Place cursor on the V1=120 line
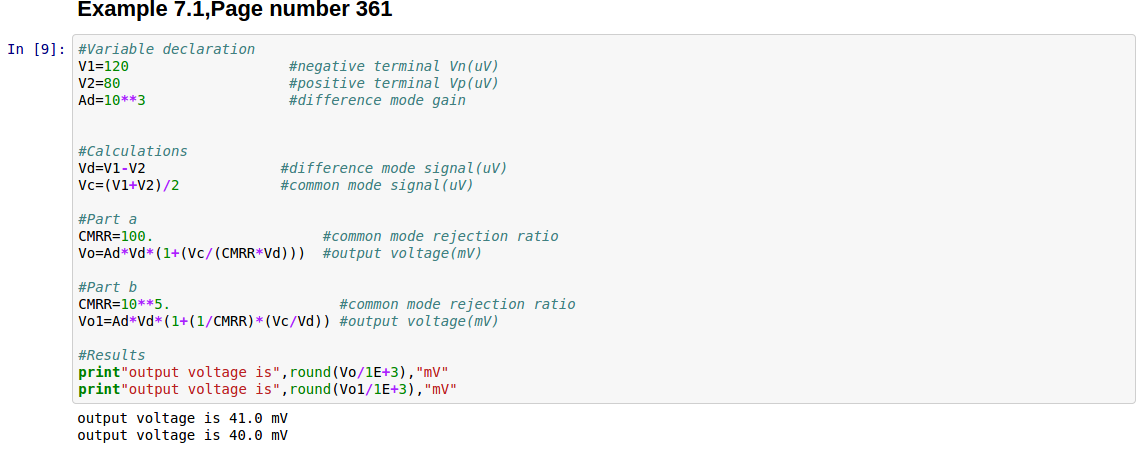Screen dimensions: 1147x456 [x=103, y=66]
